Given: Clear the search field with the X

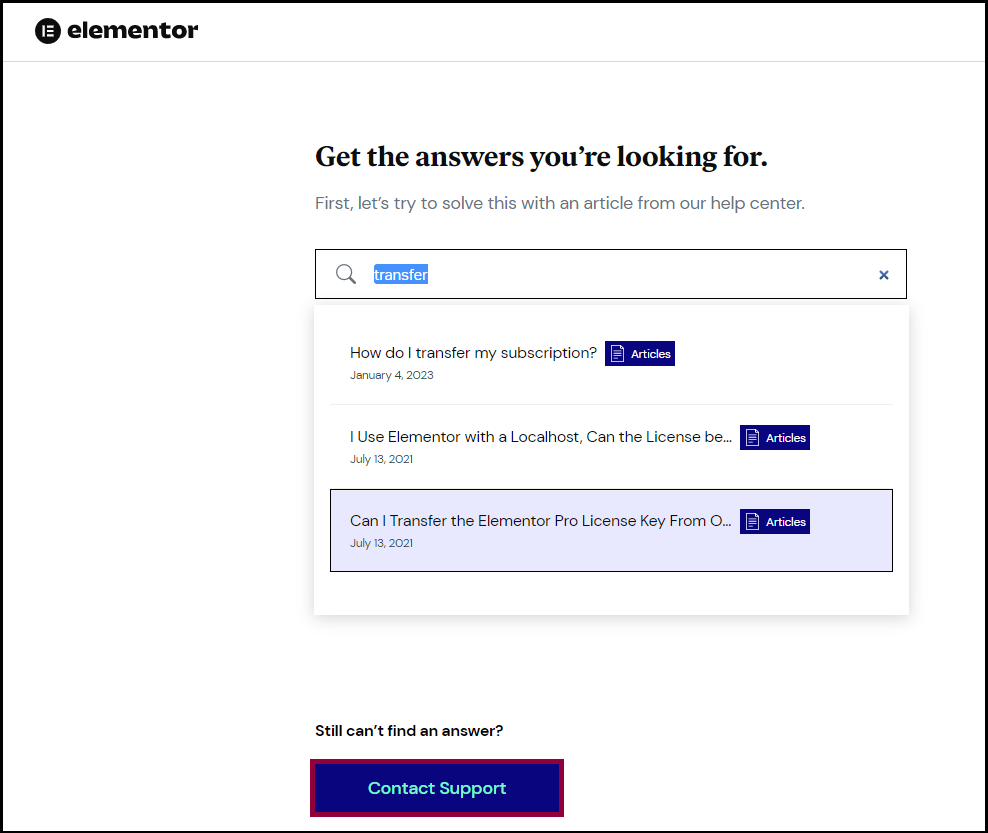Looking at the screenshot, I should click(x=883, y=275).
